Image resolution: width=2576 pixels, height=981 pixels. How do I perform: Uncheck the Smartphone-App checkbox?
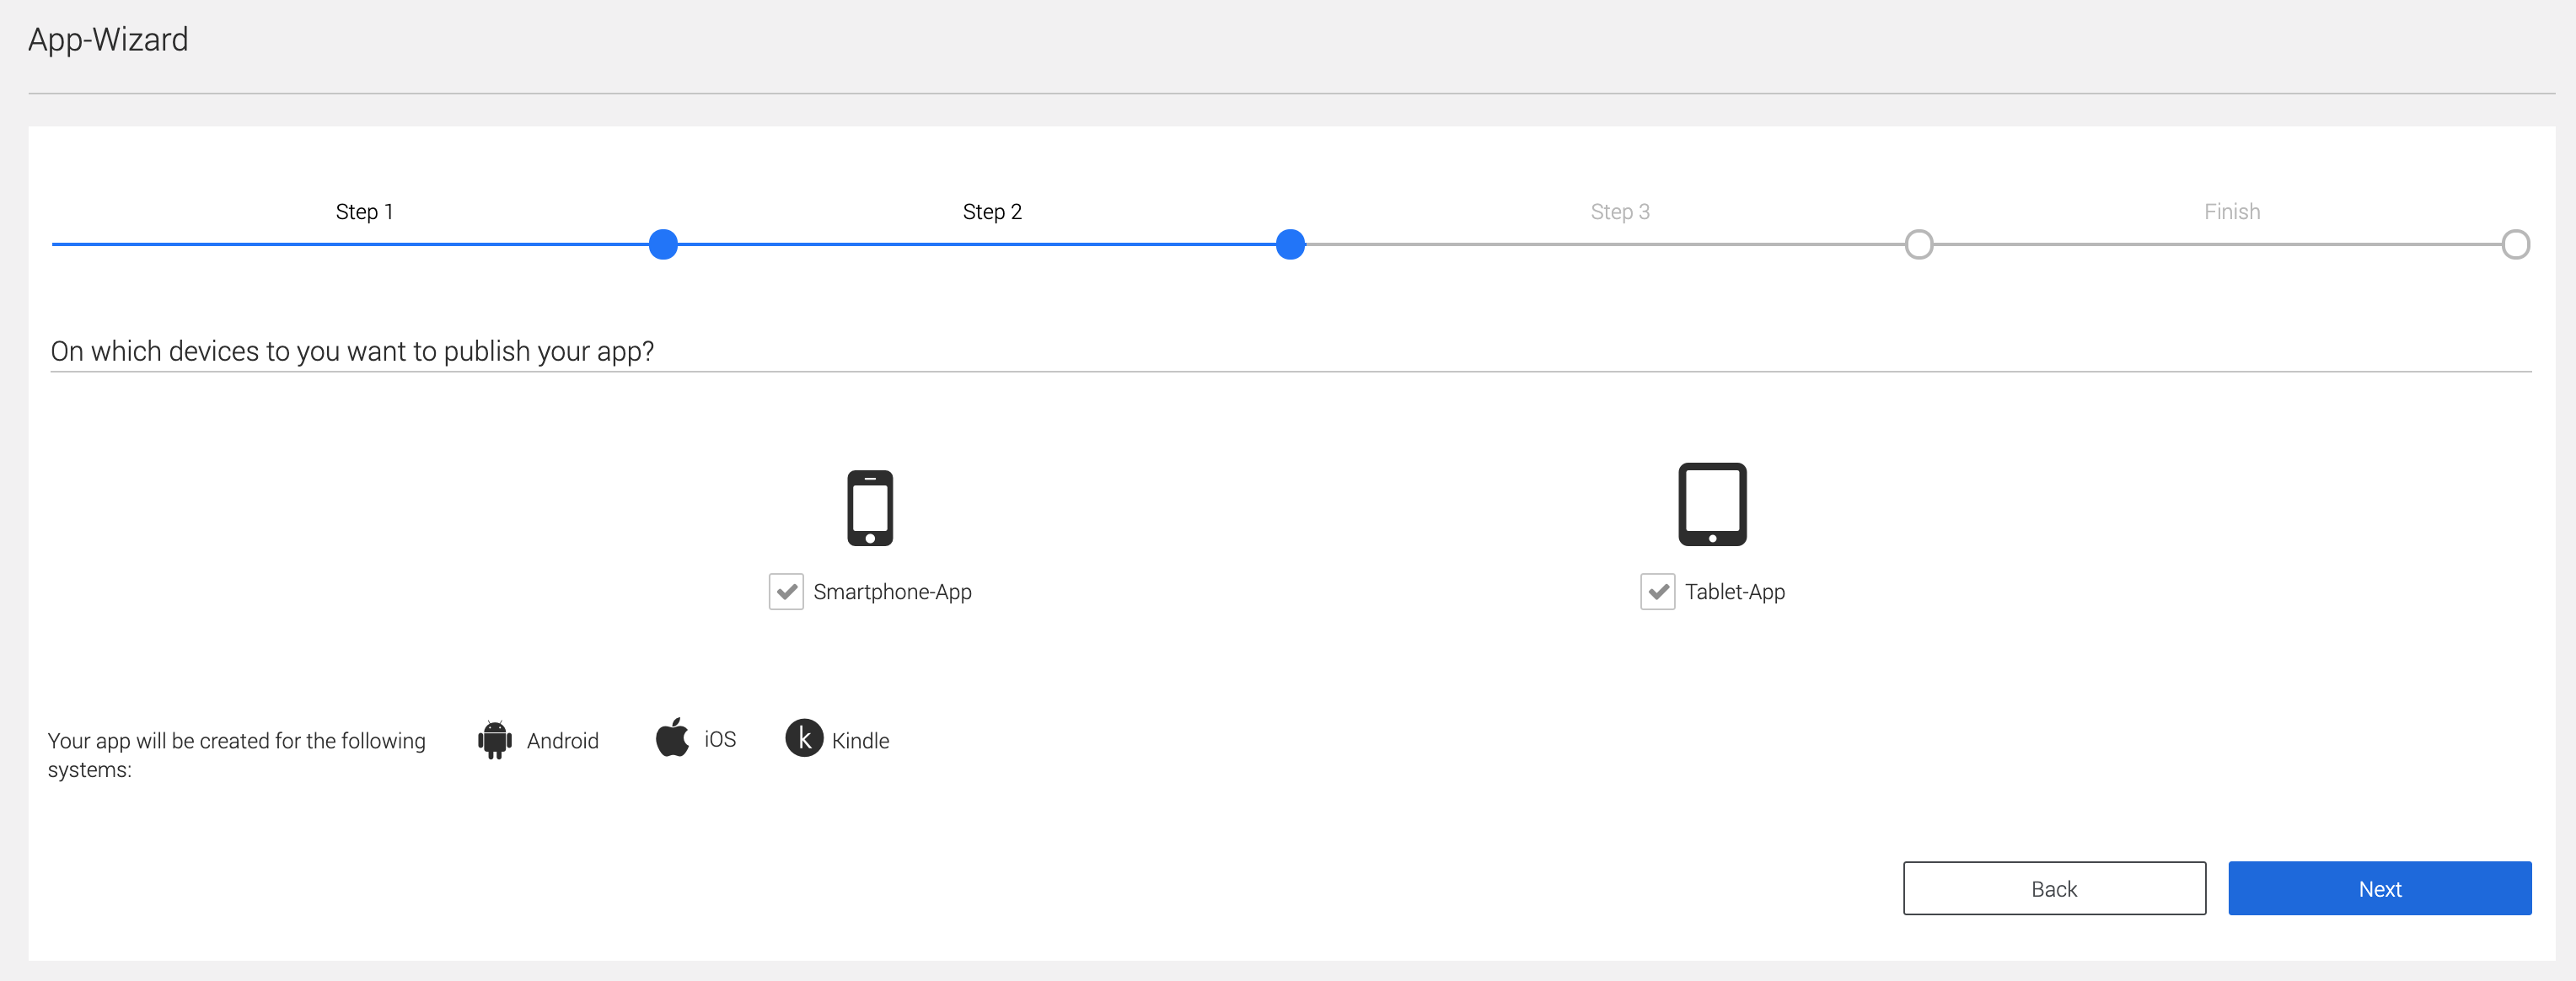point(786,592)
